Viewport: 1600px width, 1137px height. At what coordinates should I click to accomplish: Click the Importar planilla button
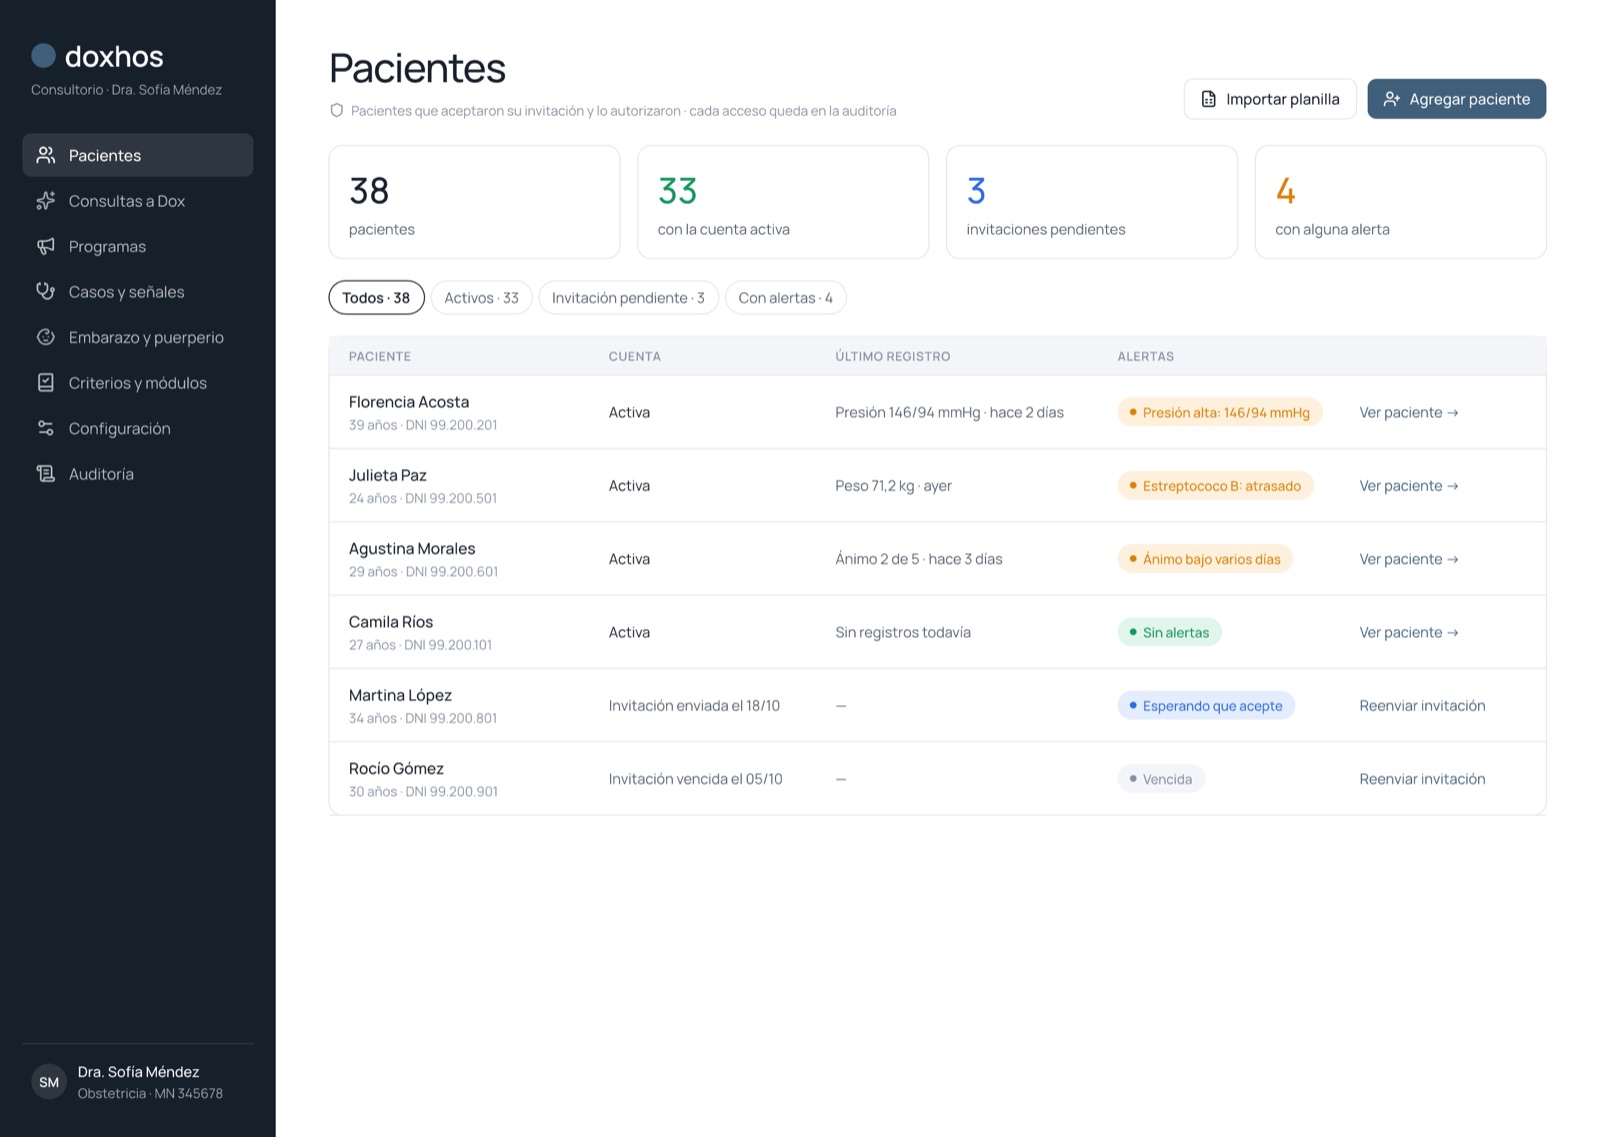(x=1270, y=99)
